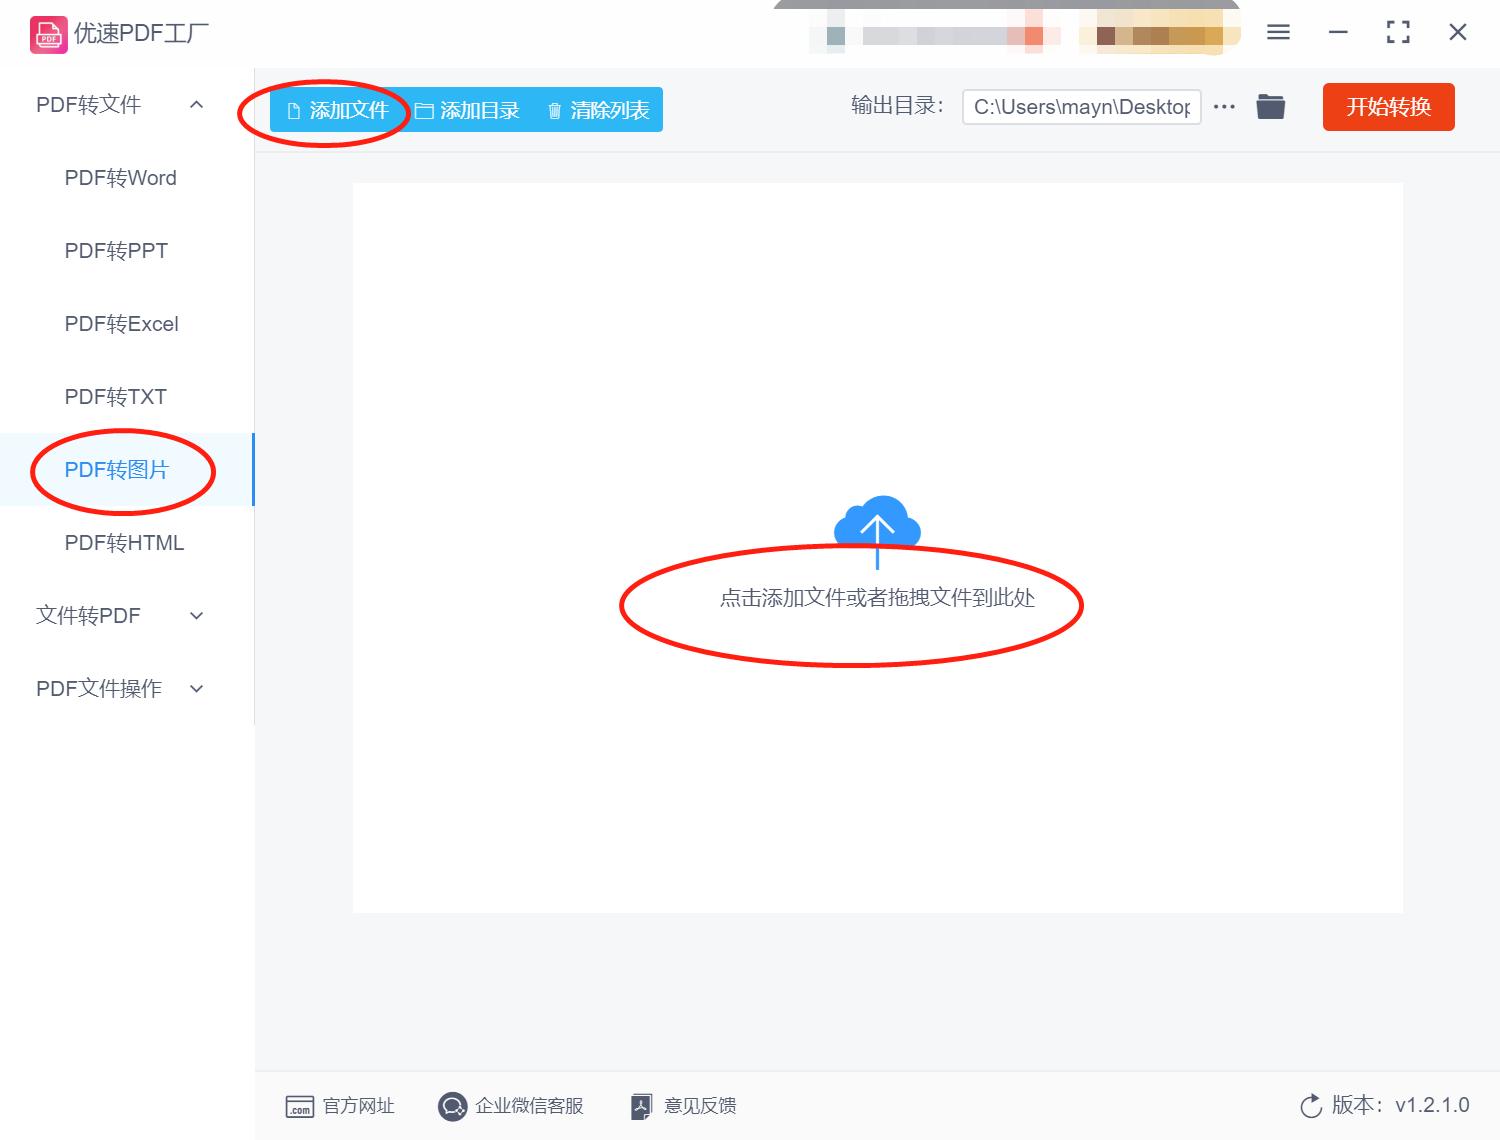The width and height of the screenshot is (1500, 1140).
Task: Switch to PDF转HTML conversion
Action: pyautogui.click(x=123, y=543)
